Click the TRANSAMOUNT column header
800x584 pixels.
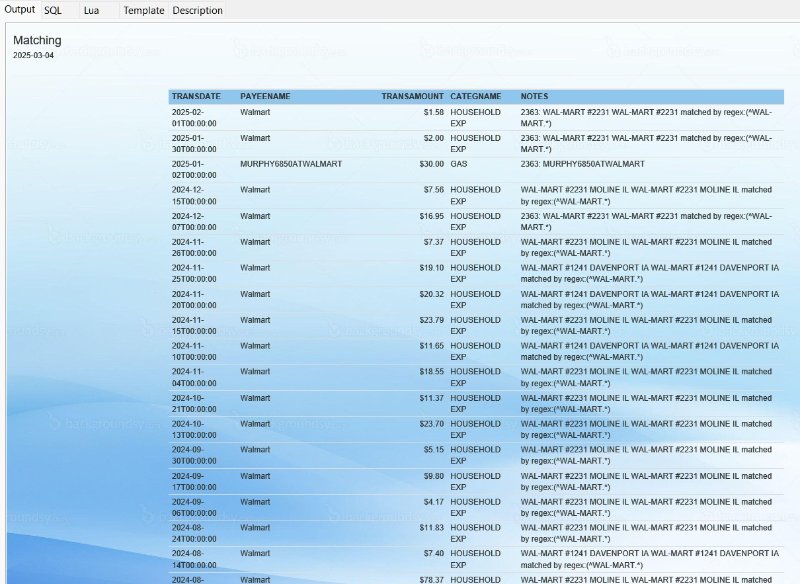click(410, 96)
